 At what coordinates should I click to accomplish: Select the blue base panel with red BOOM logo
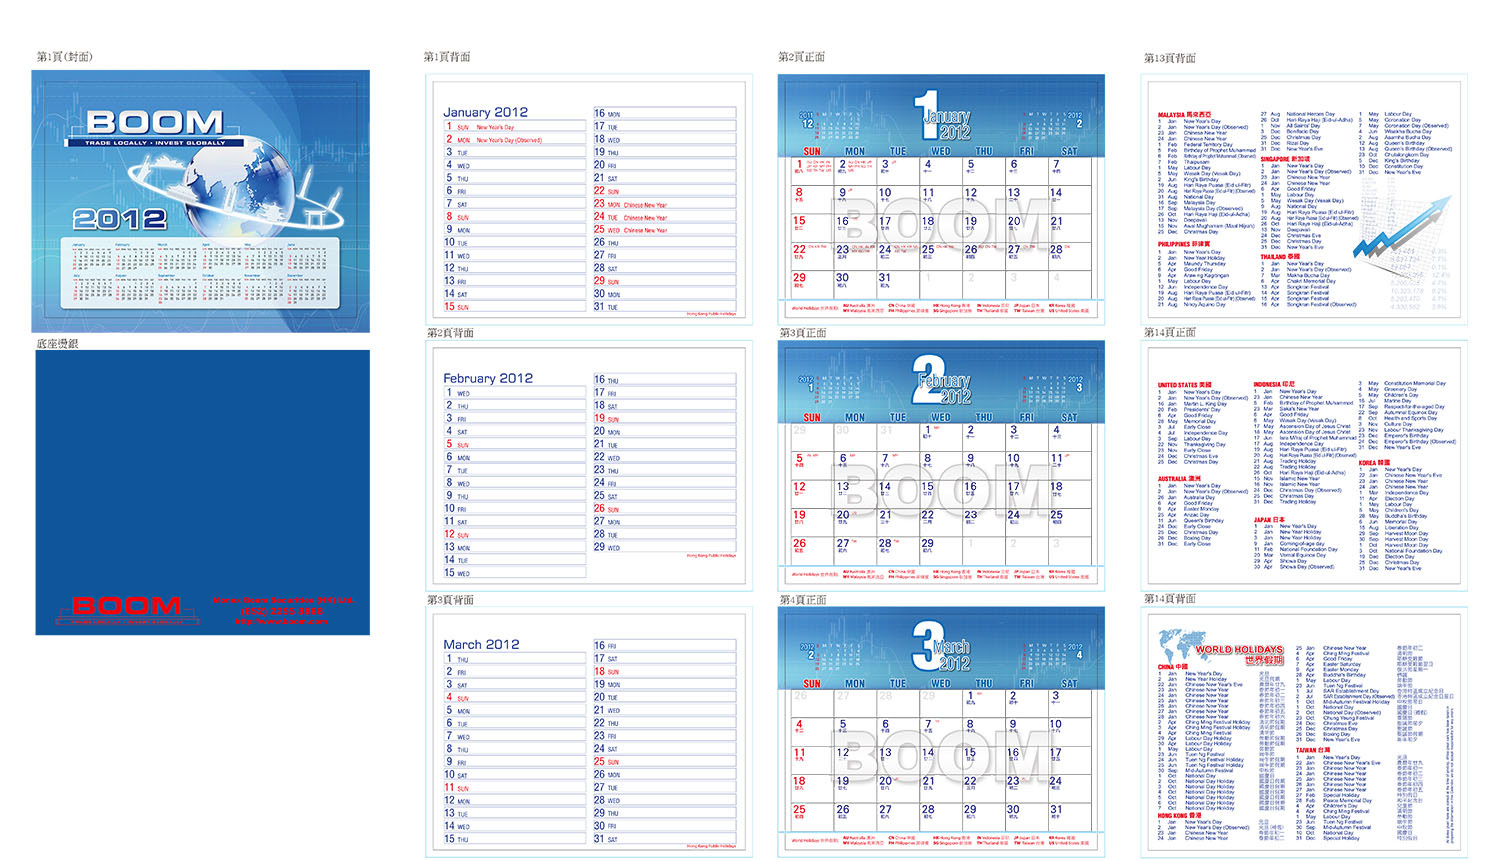point(202,492)
